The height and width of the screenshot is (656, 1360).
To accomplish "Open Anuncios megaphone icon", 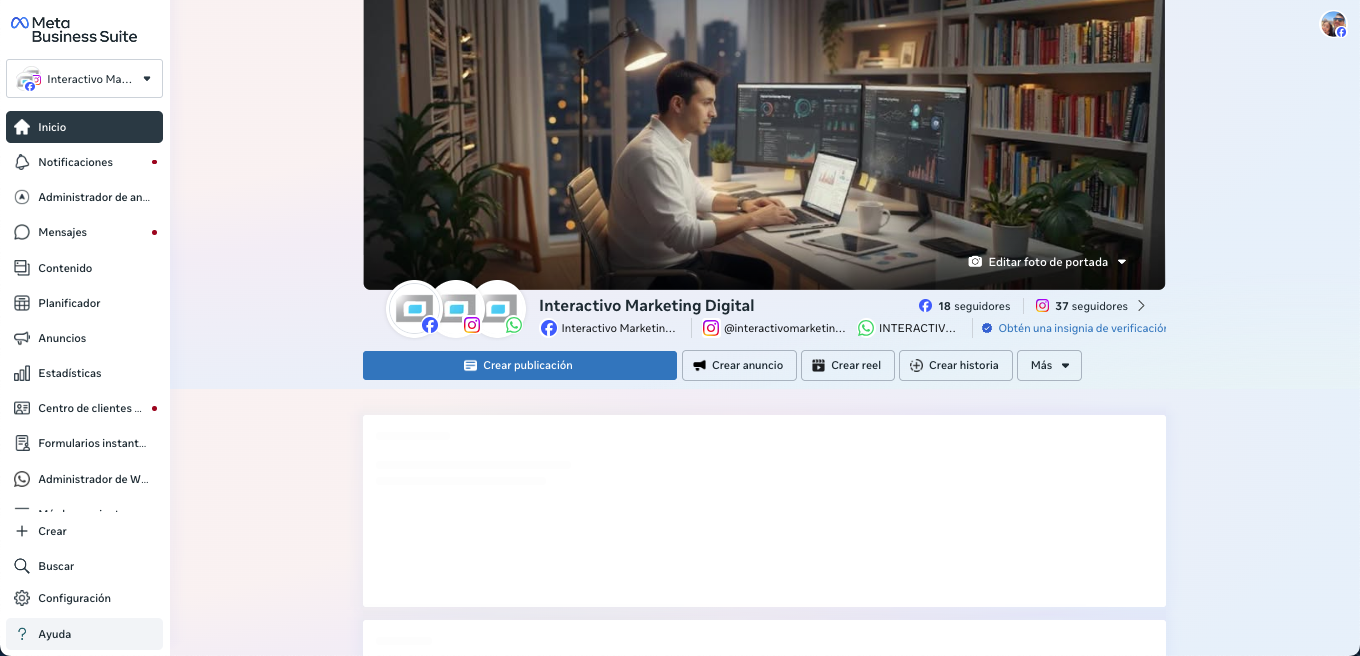I will [22, 338].
